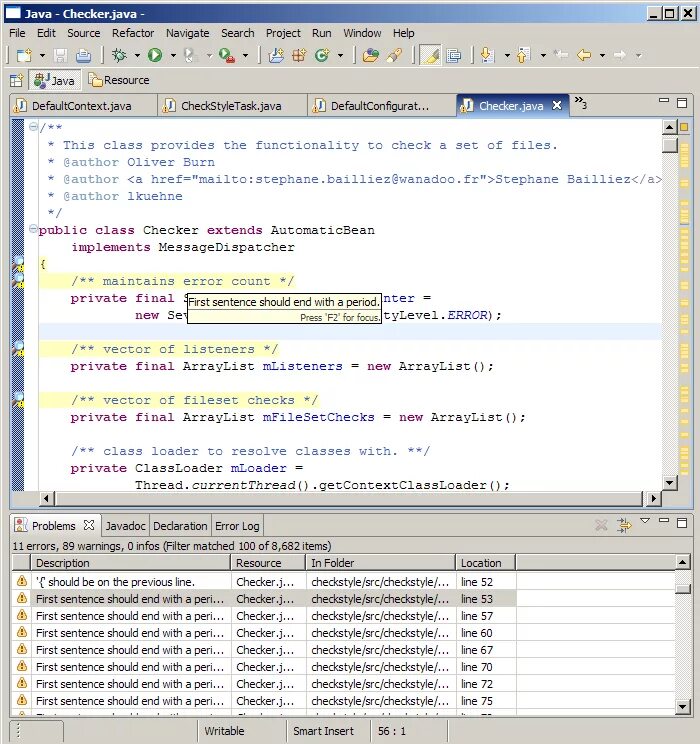This screenshot has height=744, width=700.
Task: Sort problems by the Description column header
Action: tap(131, 563)
